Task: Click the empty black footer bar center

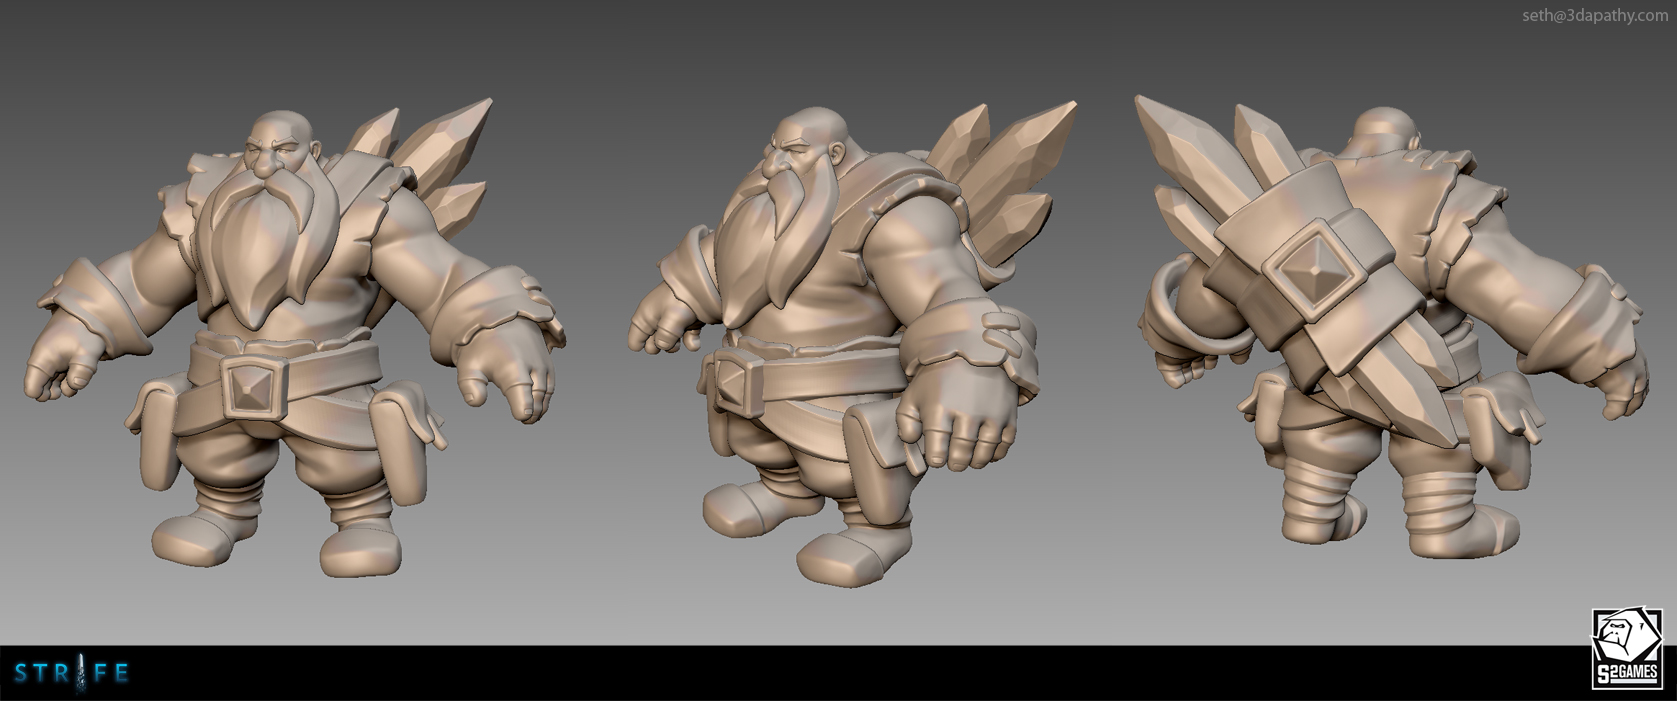Action: (838, 673)
